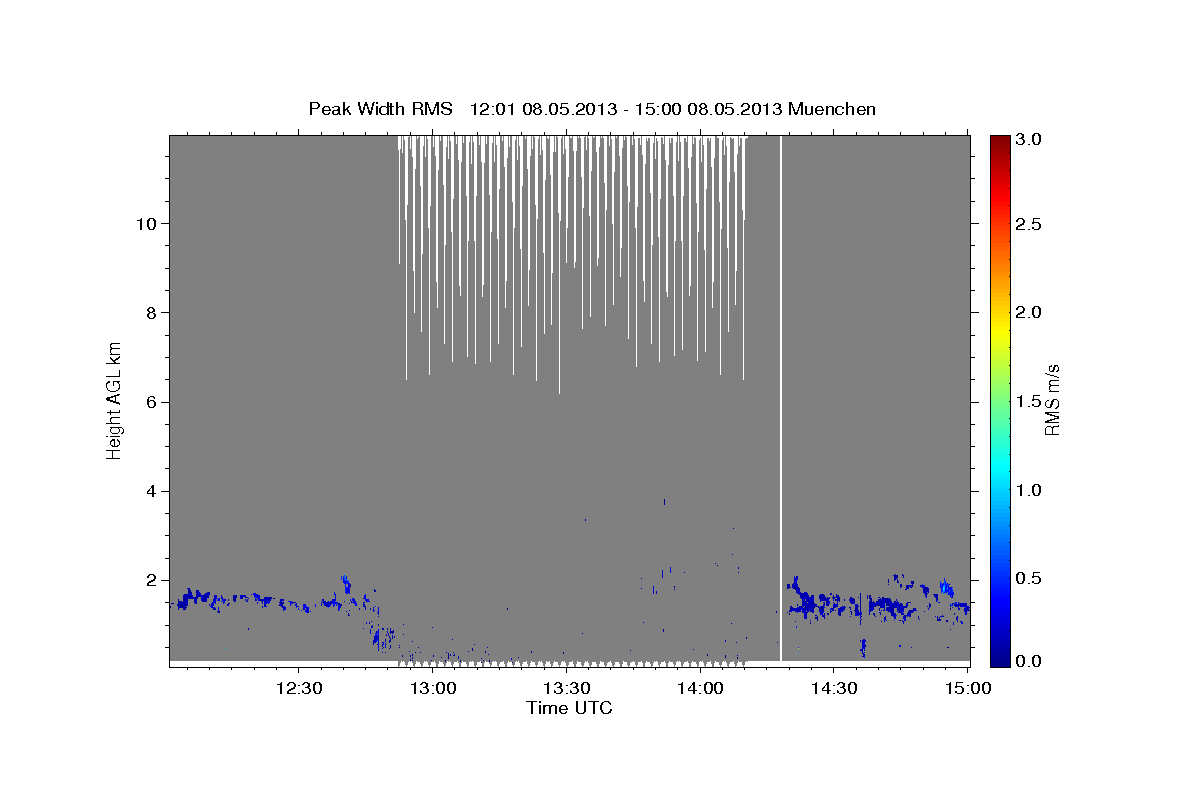
Task: Click the colorbar value 1.0
Action: (x=1029, y=490)
